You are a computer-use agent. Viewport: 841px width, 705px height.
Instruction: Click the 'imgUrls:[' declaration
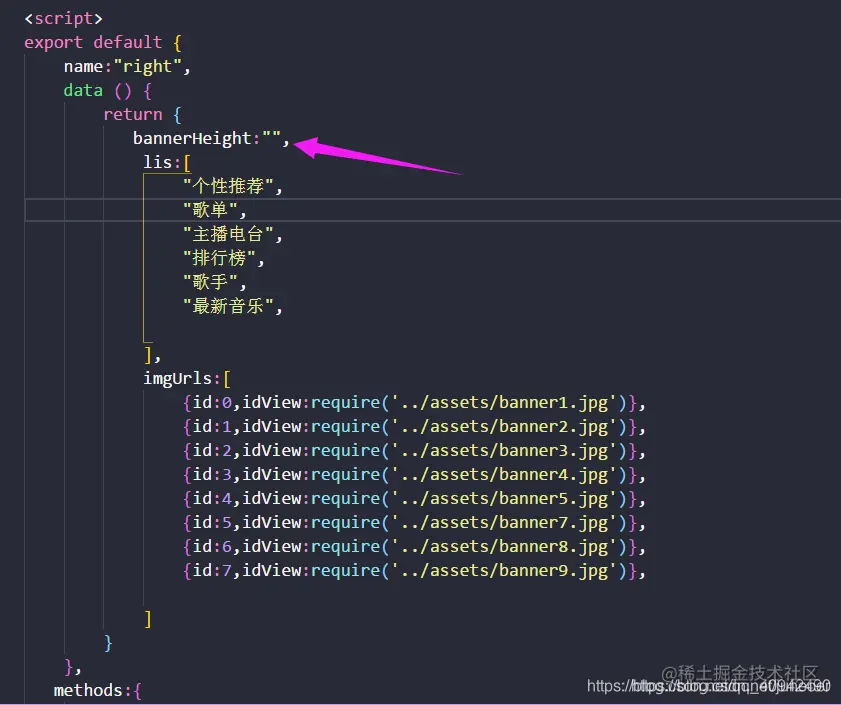tap(187, 378)
